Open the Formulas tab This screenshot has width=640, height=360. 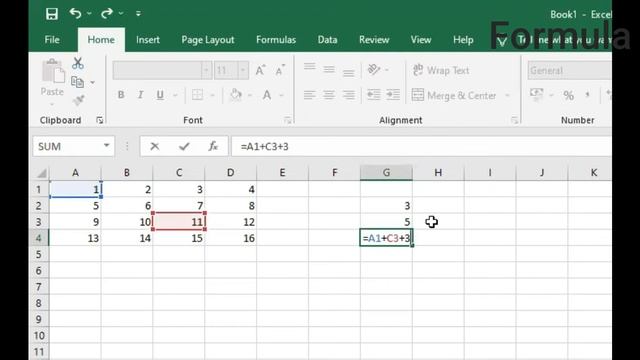(276, 40)
